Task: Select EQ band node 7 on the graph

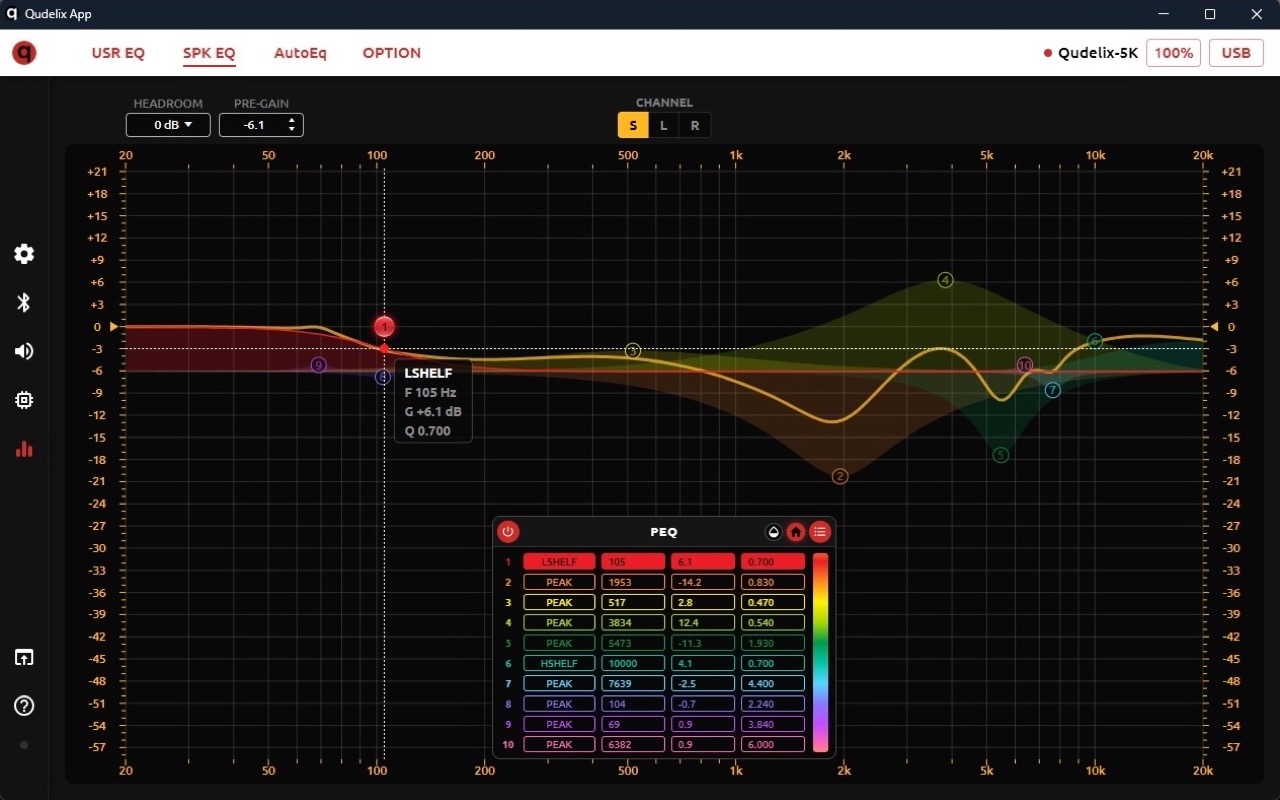Action: [1053, 390]
